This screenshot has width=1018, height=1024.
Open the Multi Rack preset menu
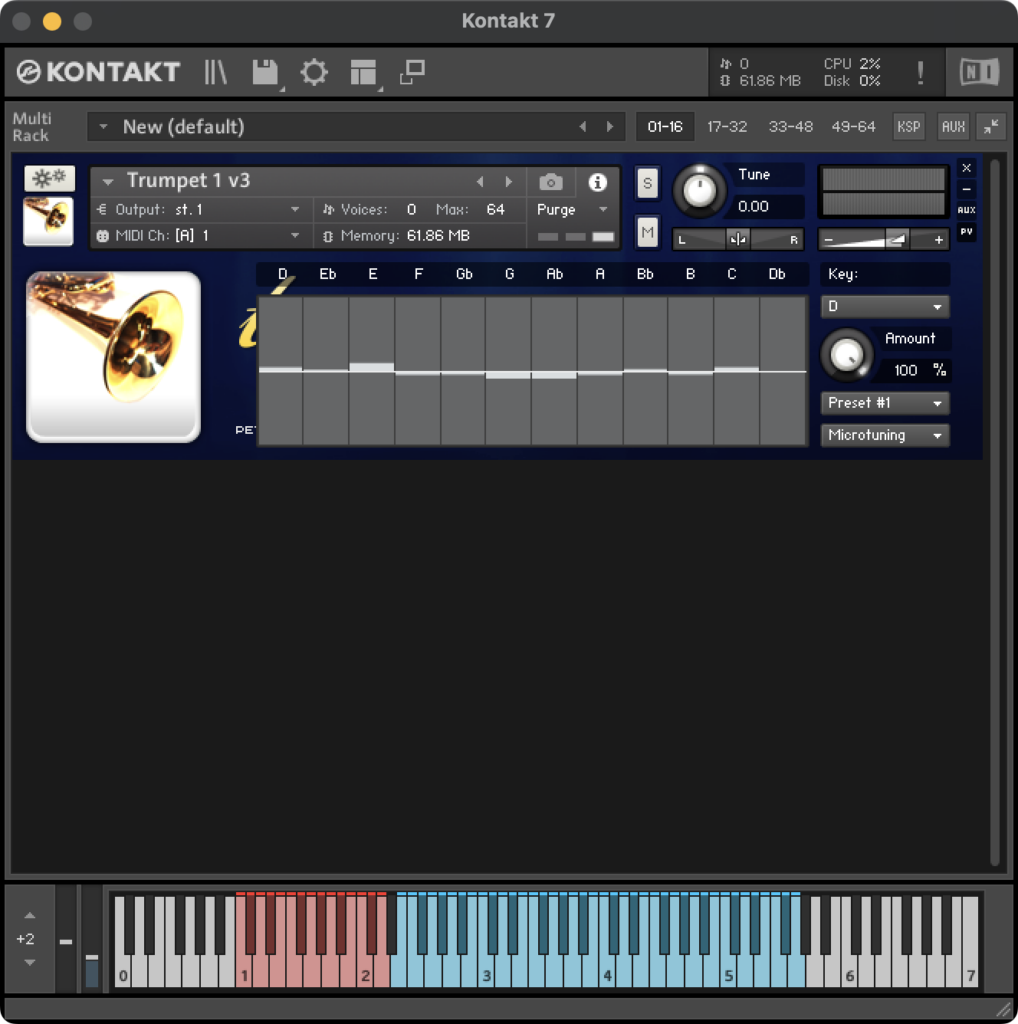(103, 127)
